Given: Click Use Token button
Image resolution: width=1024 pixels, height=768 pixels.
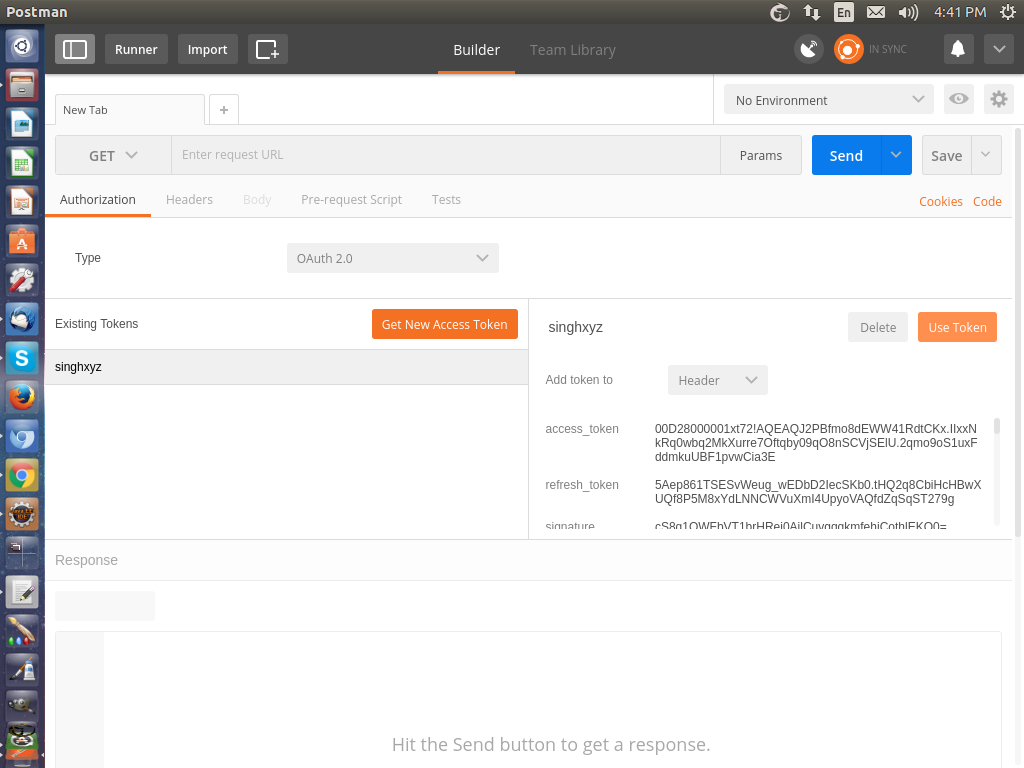Looking at the screenshot, I should pos(957,327).
